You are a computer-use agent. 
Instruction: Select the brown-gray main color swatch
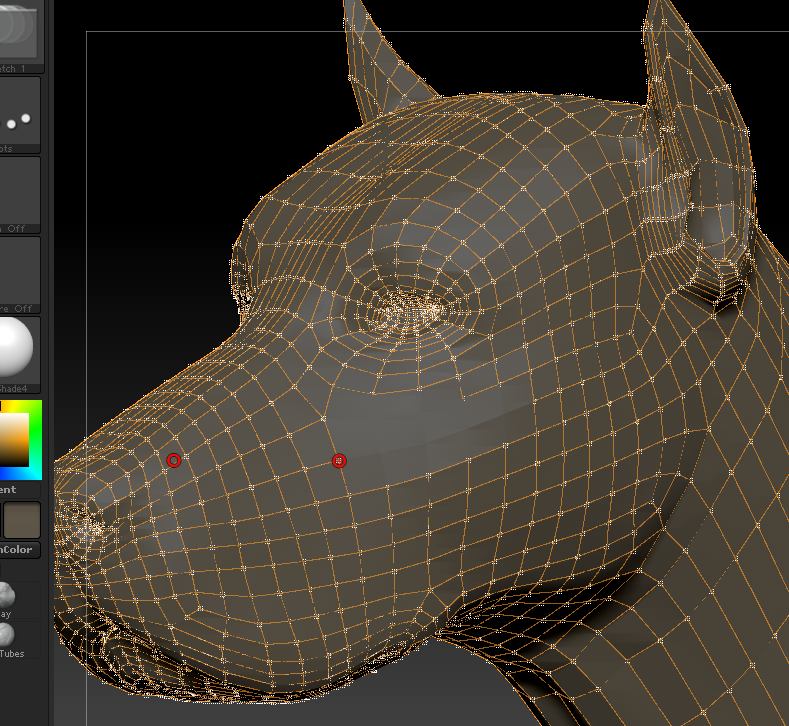(22, 520)
